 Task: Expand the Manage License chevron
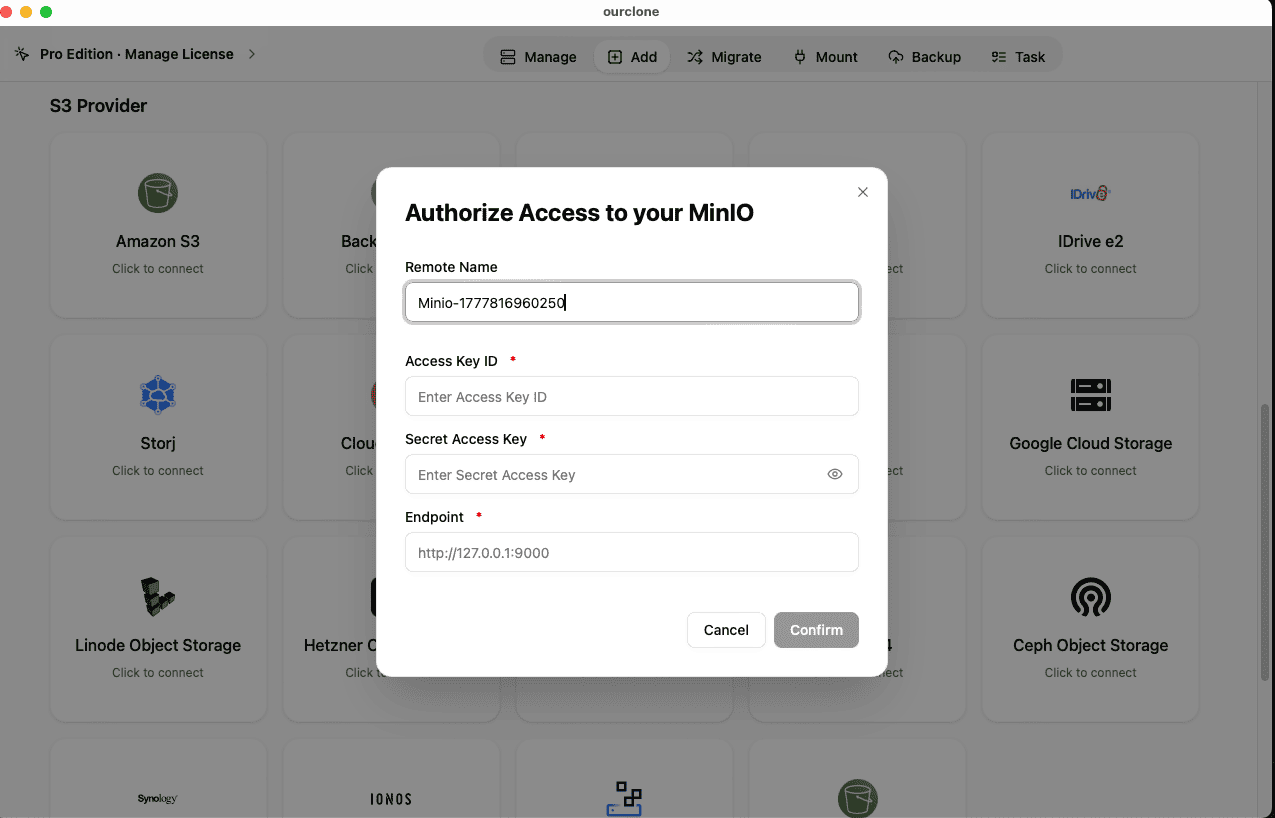252,54
